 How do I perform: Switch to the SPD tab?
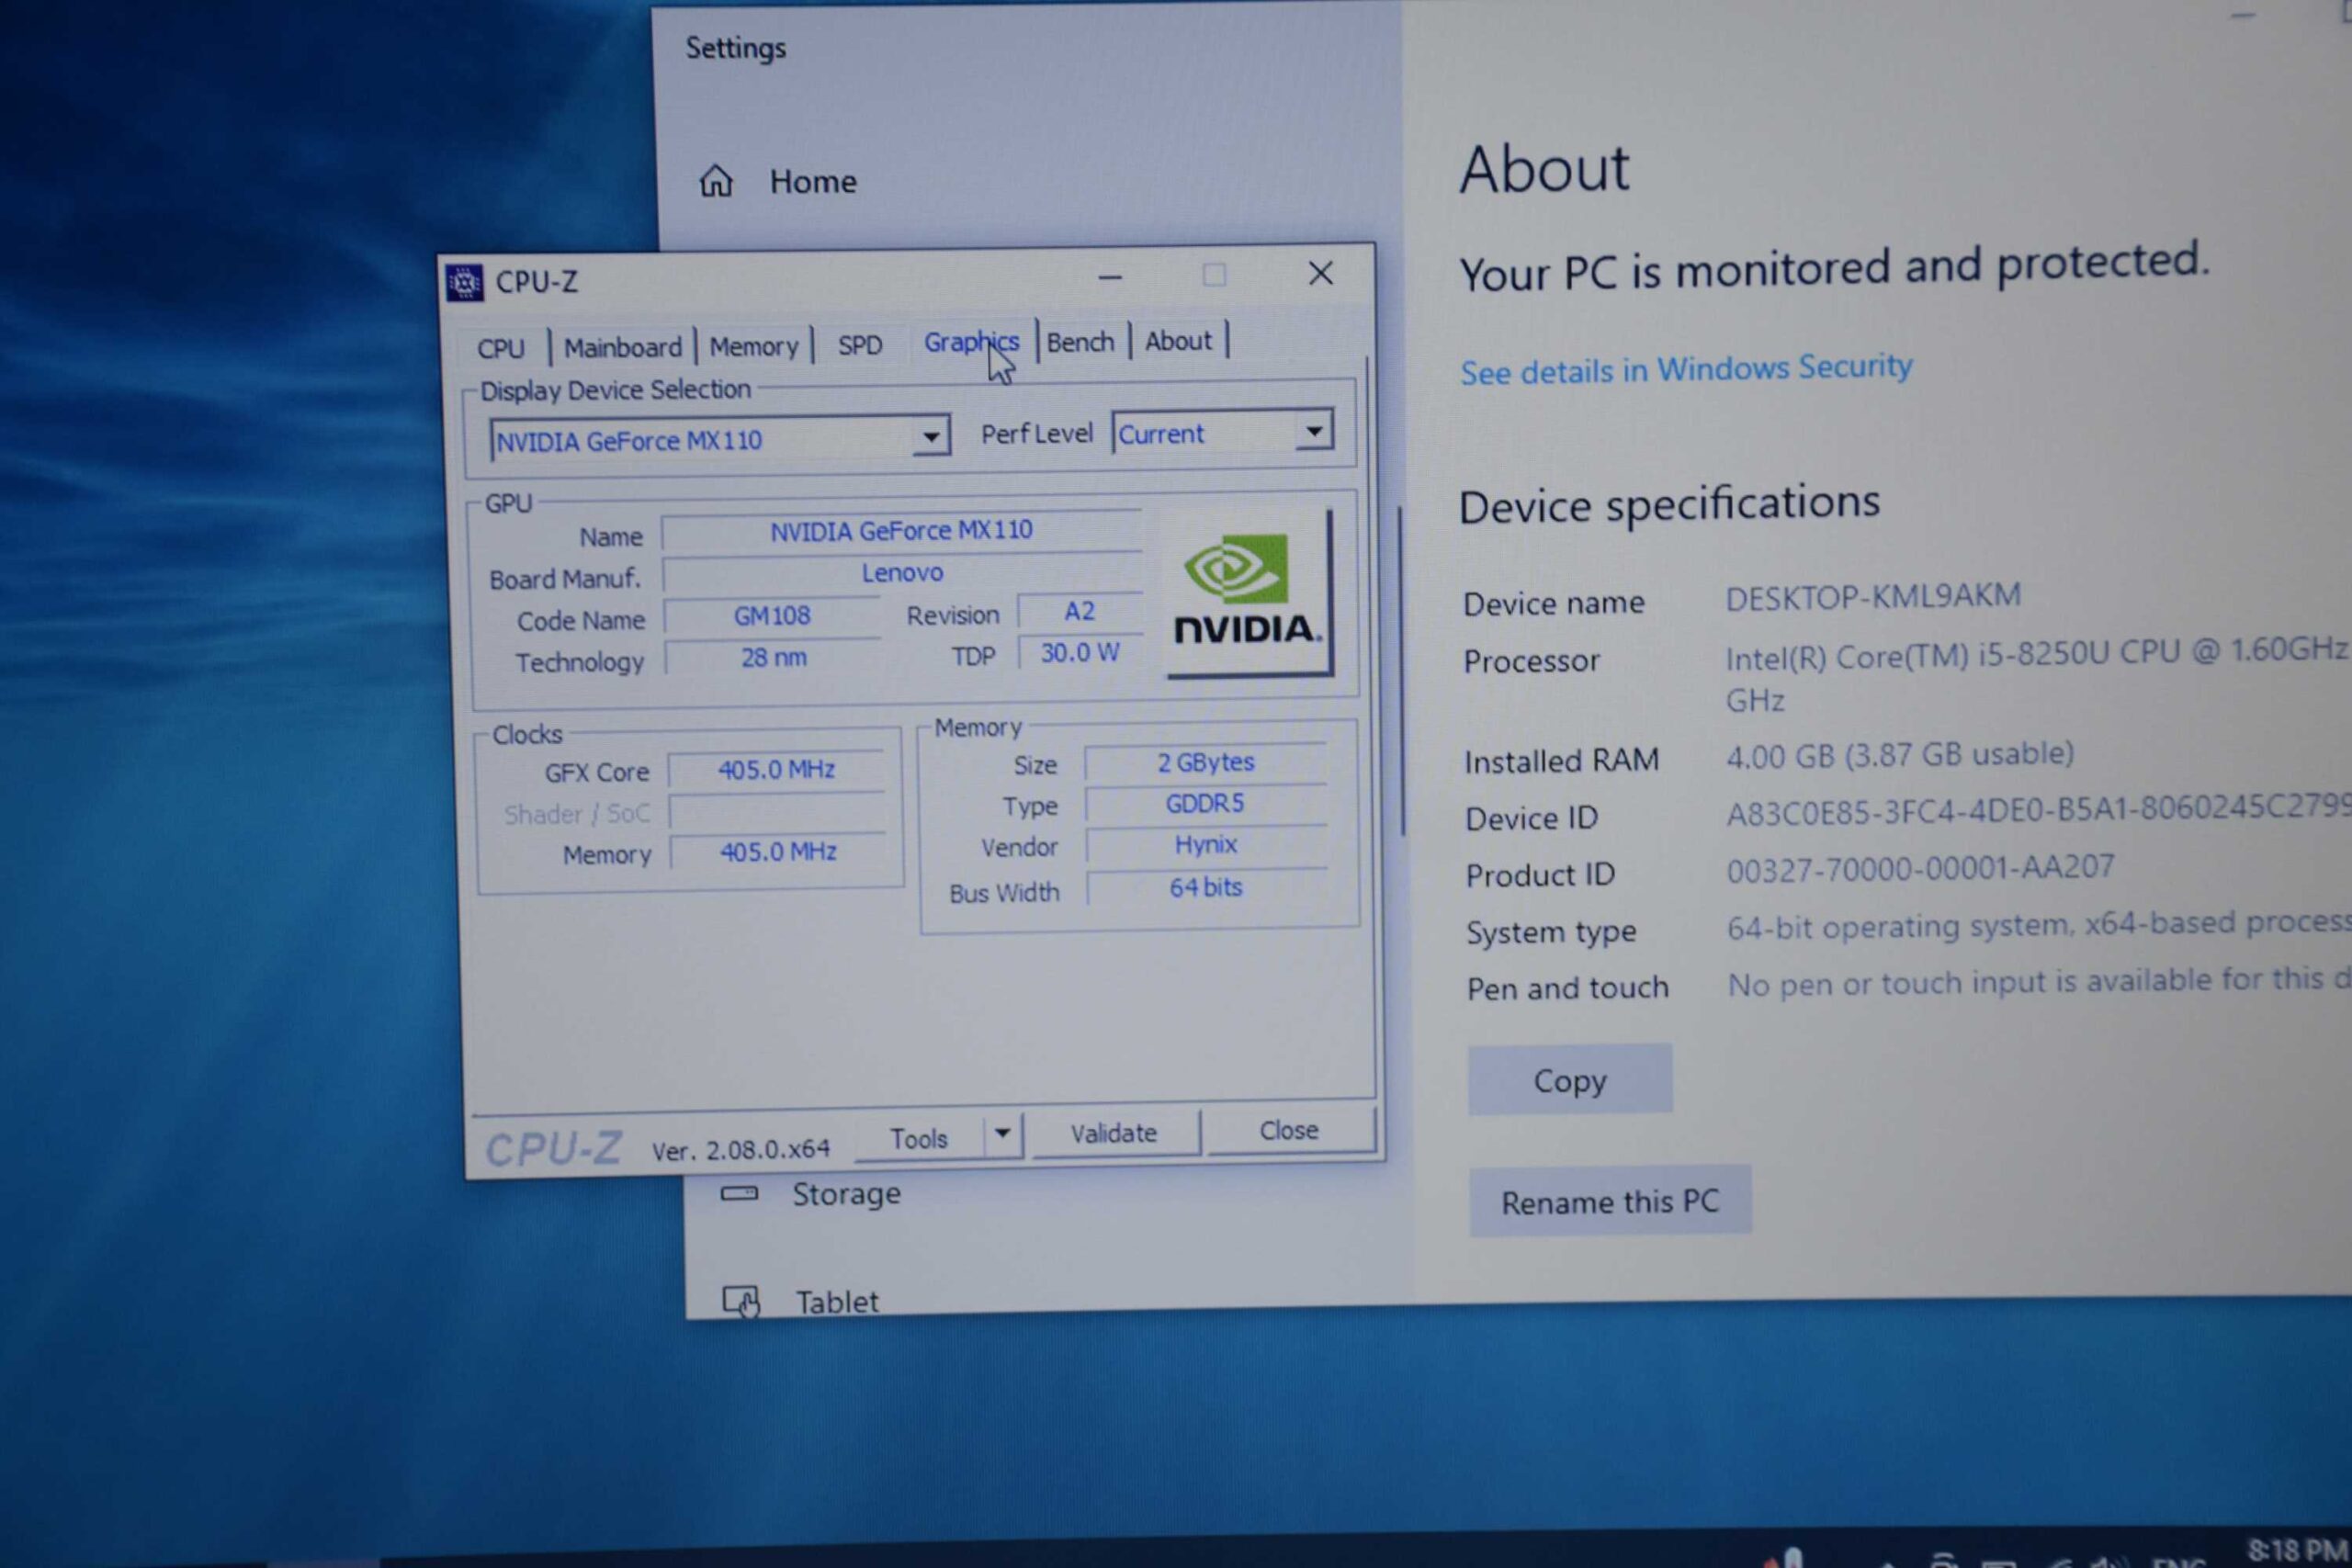[x=860, y=345]
